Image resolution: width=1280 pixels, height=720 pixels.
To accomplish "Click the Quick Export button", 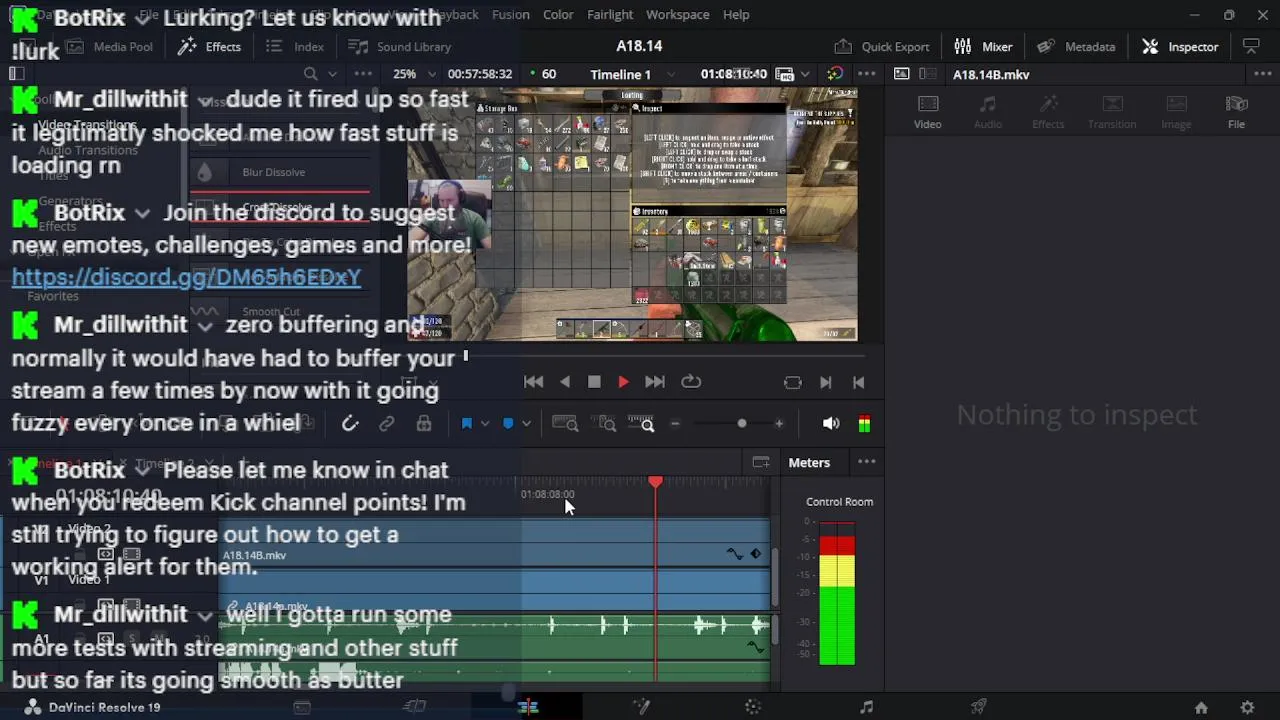I will click(x=882, y=46).
